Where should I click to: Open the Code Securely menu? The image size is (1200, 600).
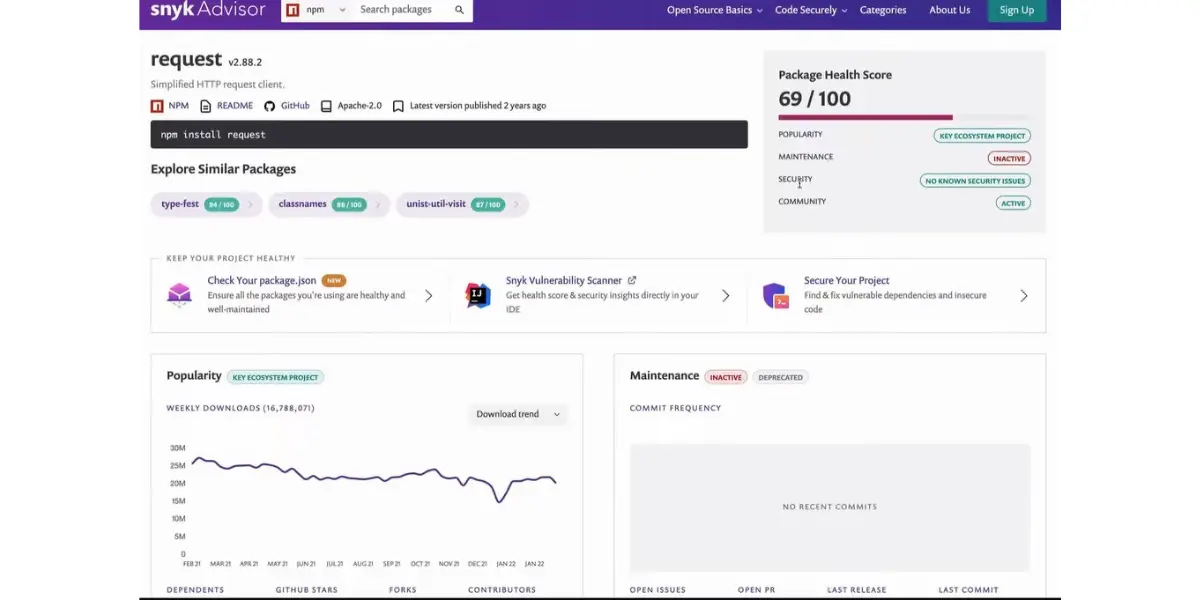point(811,10)
